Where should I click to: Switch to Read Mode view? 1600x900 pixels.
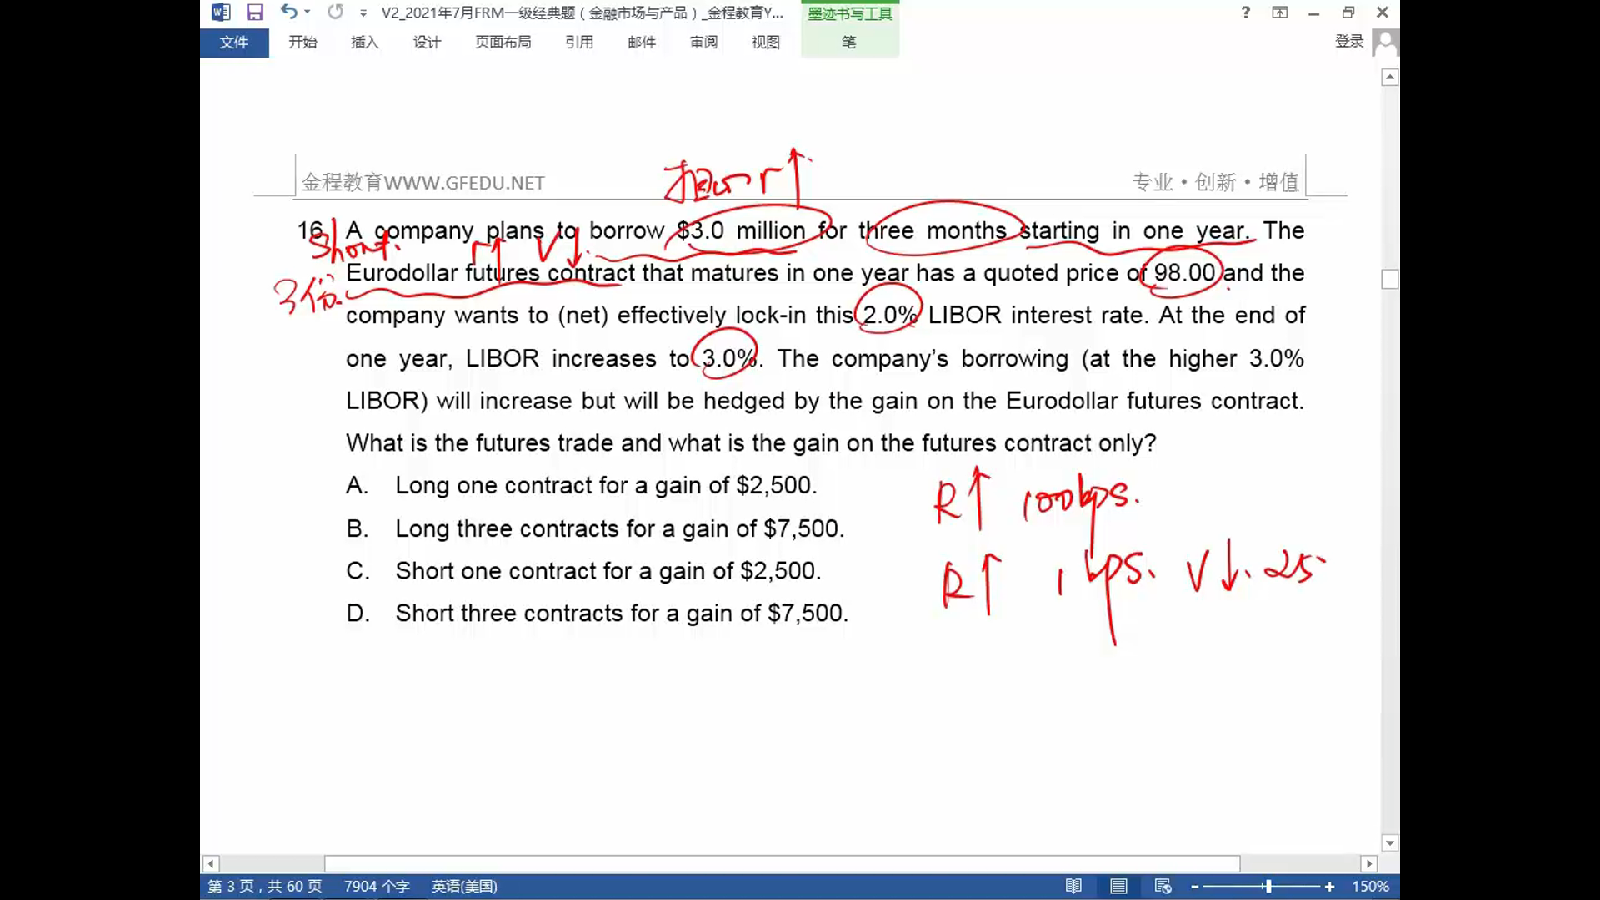tap(1074, 886)
